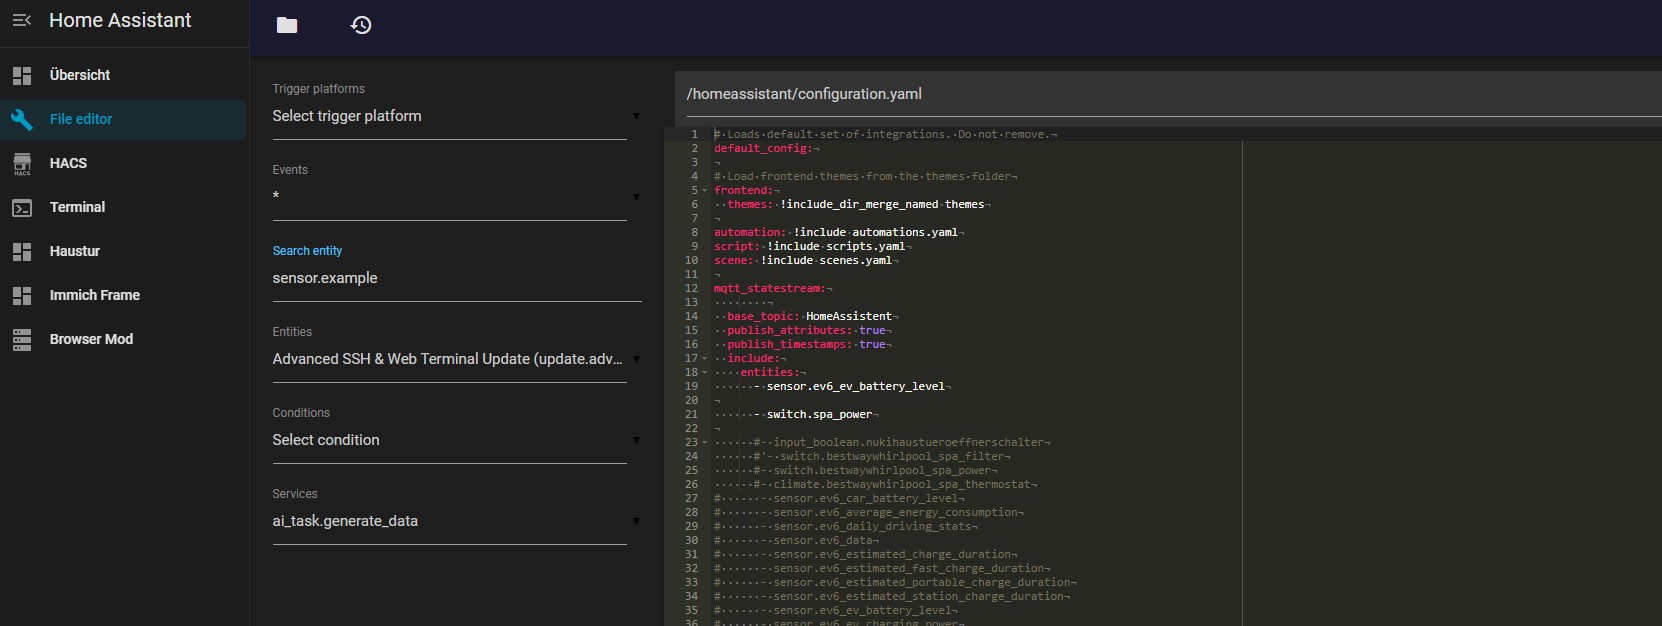
Task: Click the commented sensor.ev6_estimated_charge_duration line
Action: pyautogui.click(x=866, y=554)
